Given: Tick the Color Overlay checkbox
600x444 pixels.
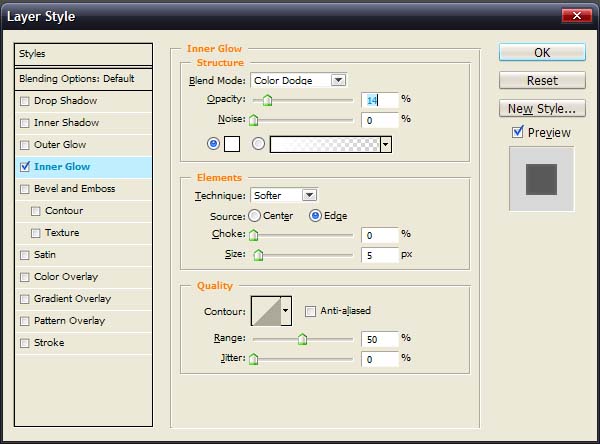Looking at the screenshot, I should click(24, 277).
